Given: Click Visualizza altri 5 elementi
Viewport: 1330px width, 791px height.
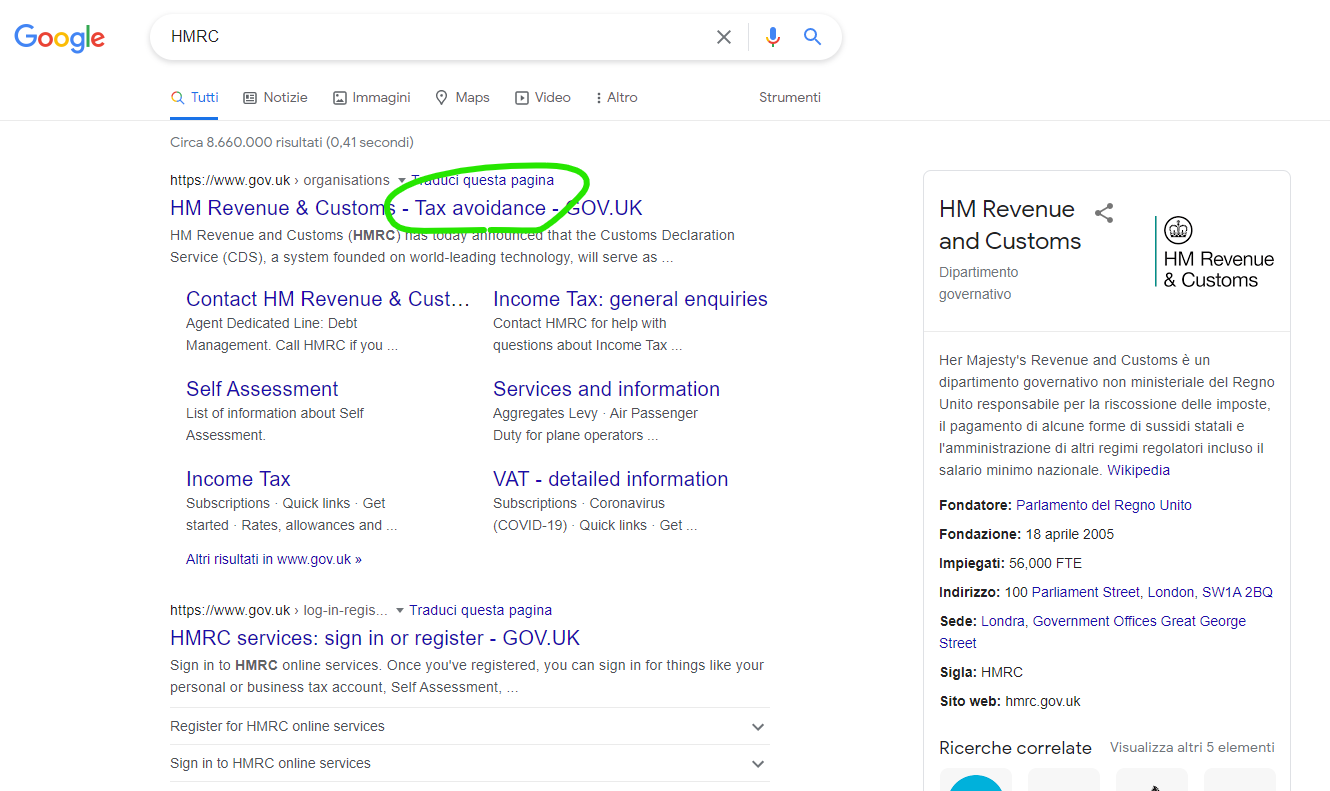Looking at the screenshot, I should pyautogui.click(x=1192, y=747).
